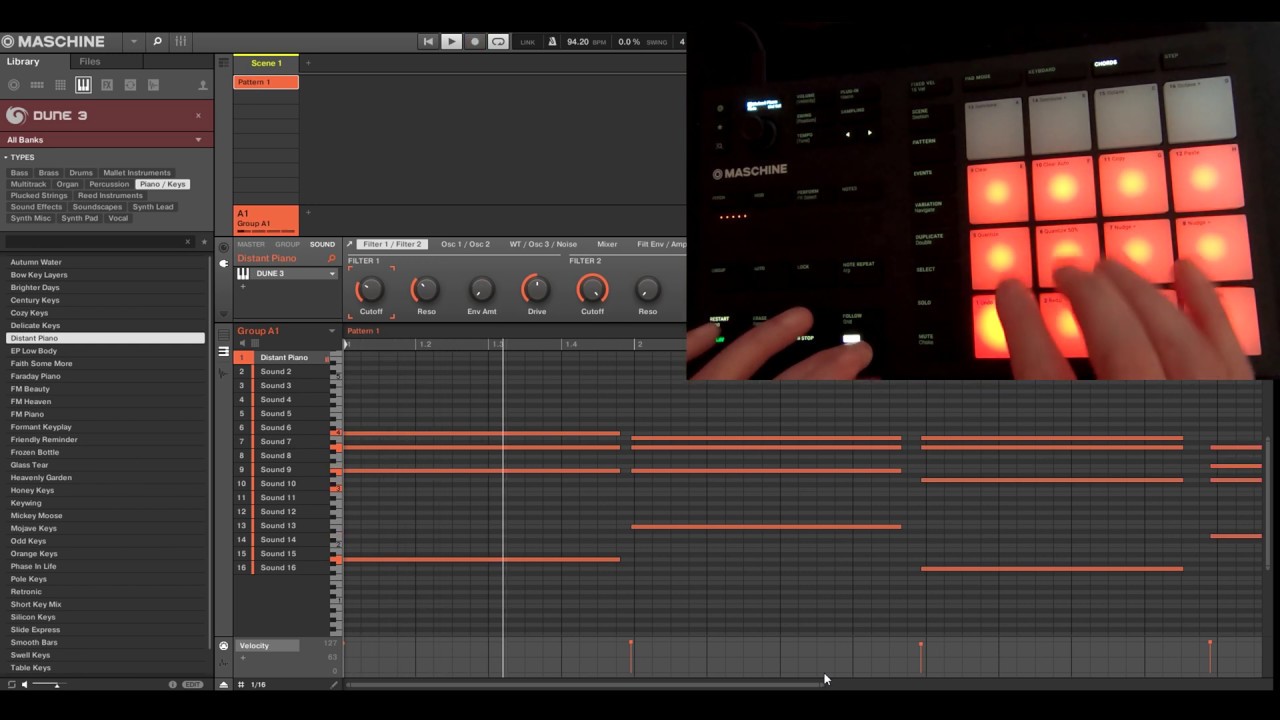The image size is (1280, 720).
Task: Select the Projects file type icon
Action: 13,85
